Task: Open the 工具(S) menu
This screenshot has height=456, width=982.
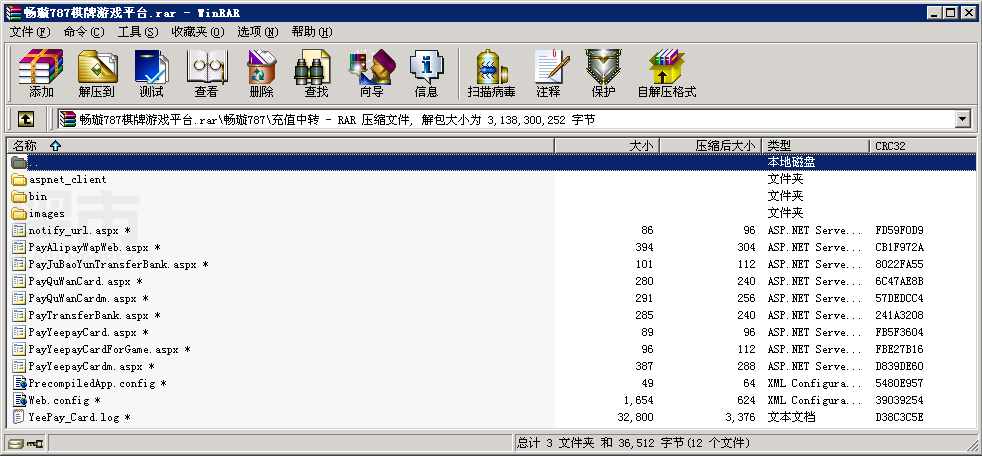Action: pyautogui.click(x=138, y=32)
